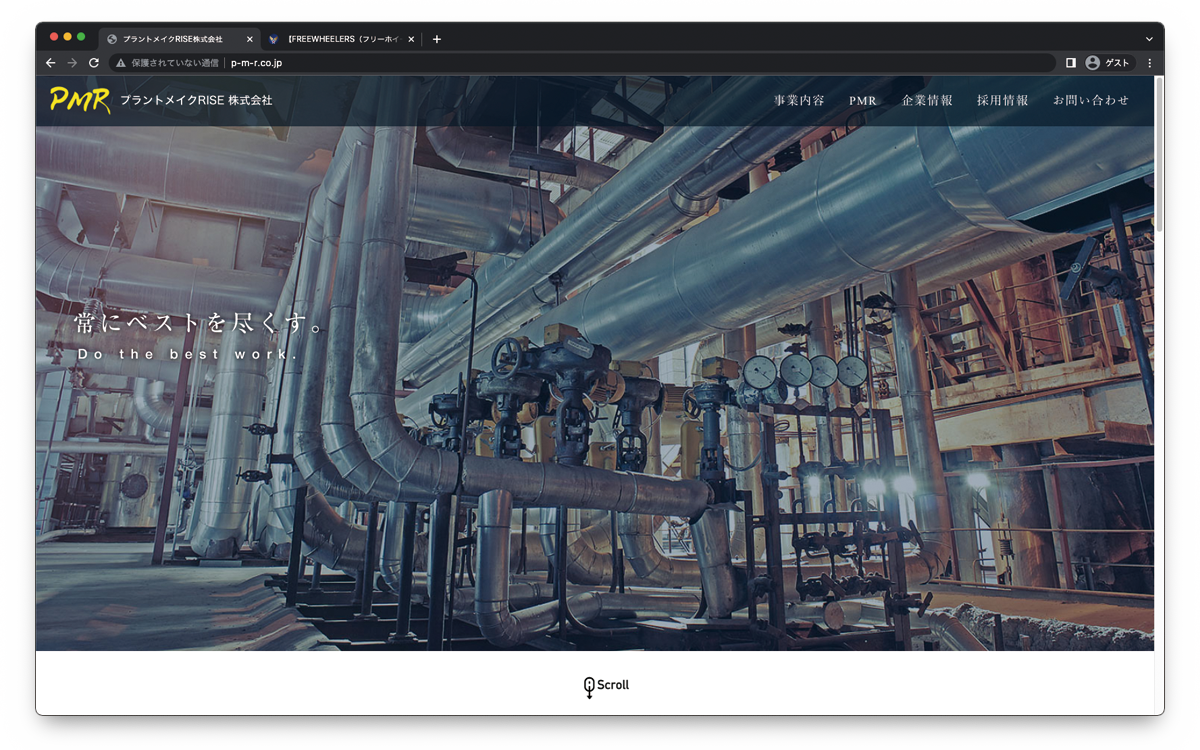1200x750 pixels.
Task: Open the PMR navigation item
Action: pos(863,101)
